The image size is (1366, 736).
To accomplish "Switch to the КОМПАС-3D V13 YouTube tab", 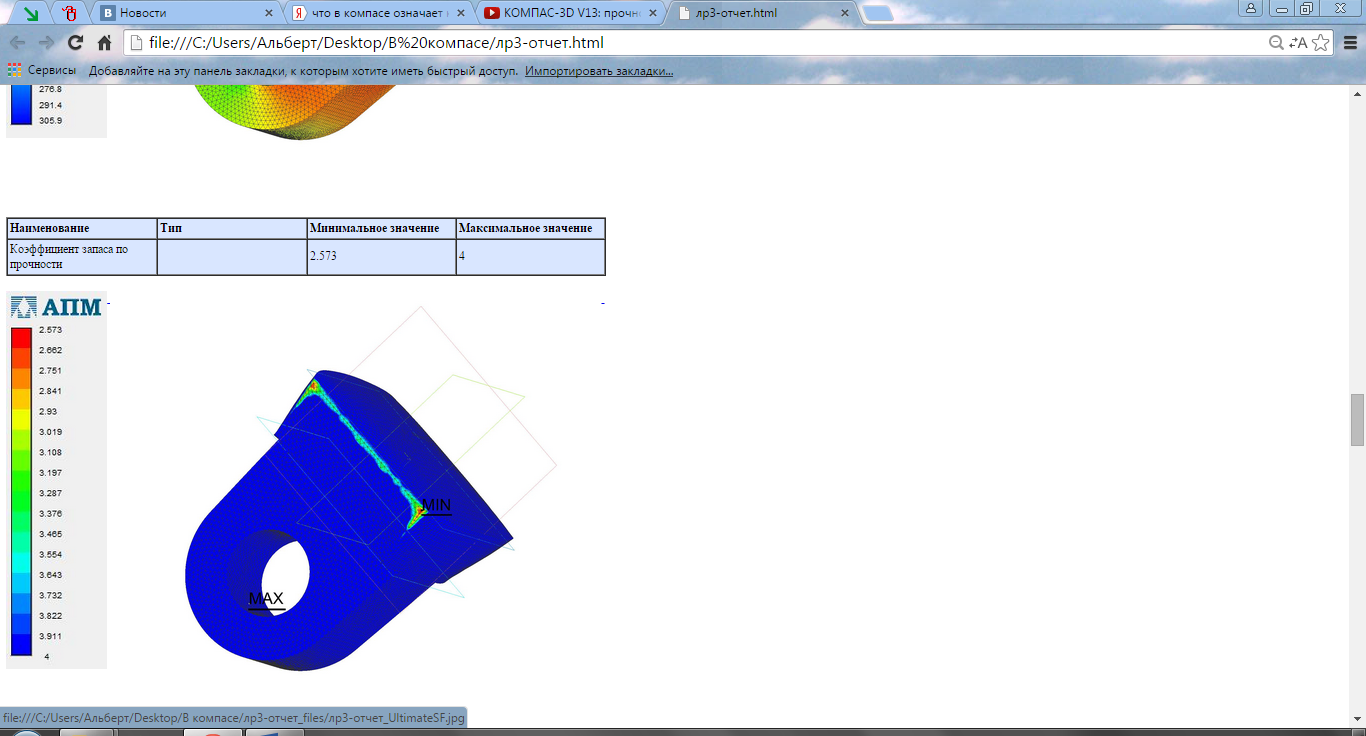I will (572, 13).
